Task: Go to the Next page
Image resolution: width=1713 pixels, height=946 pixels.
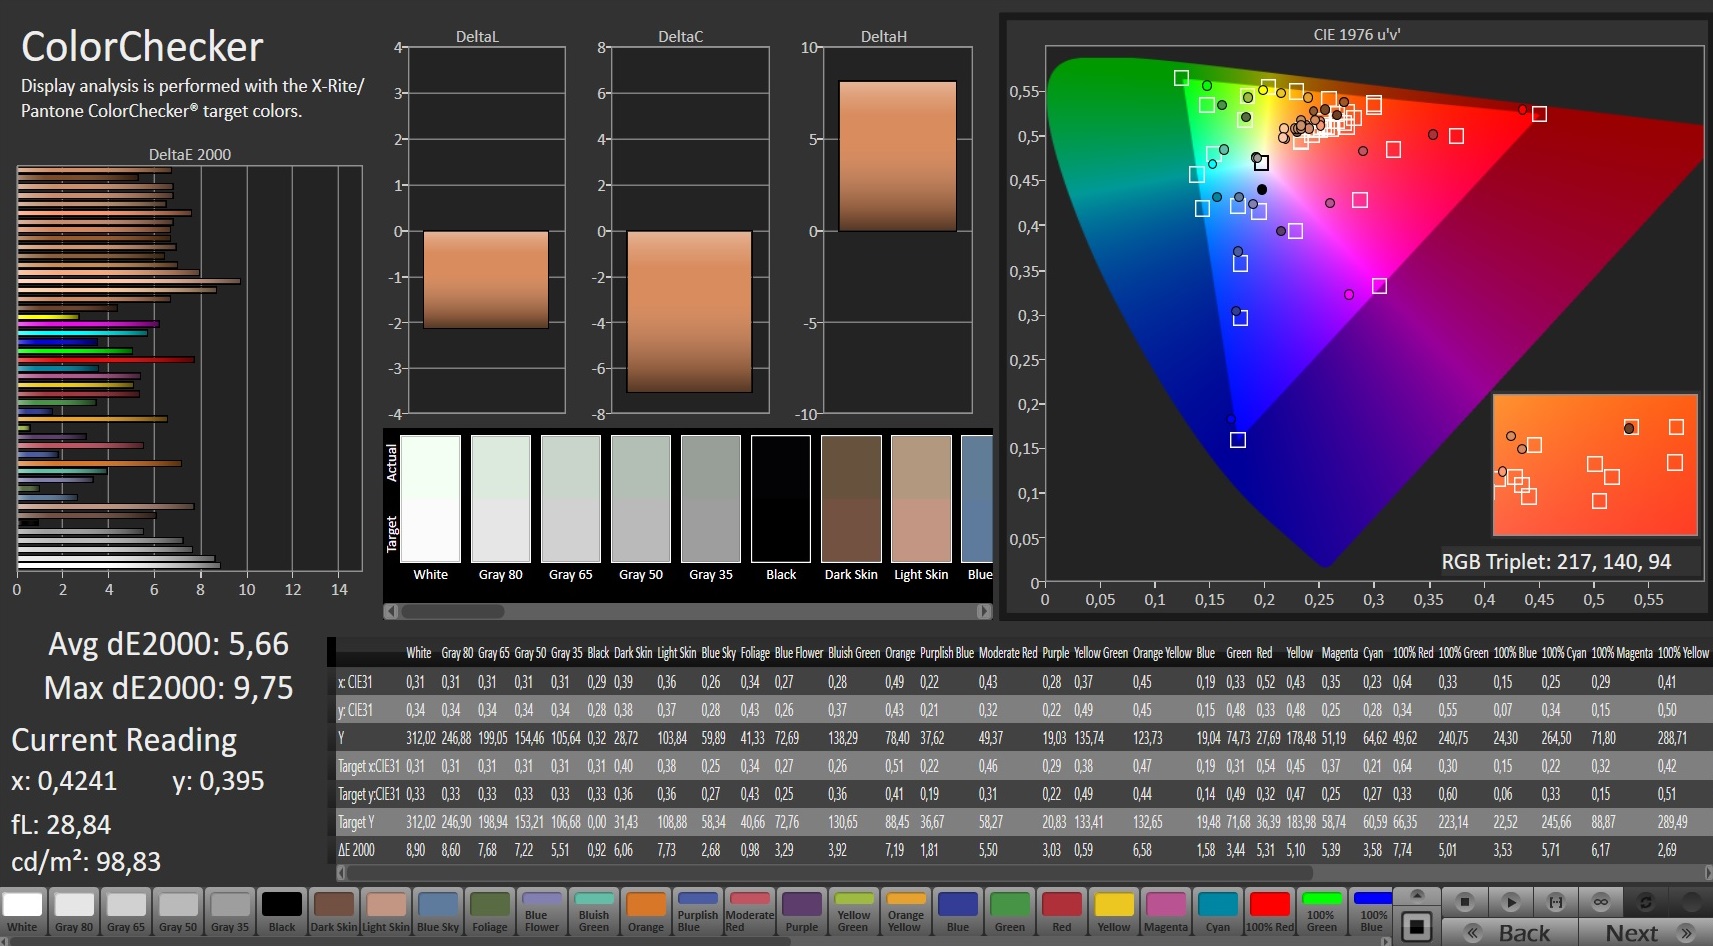Action: point(1631,933)
